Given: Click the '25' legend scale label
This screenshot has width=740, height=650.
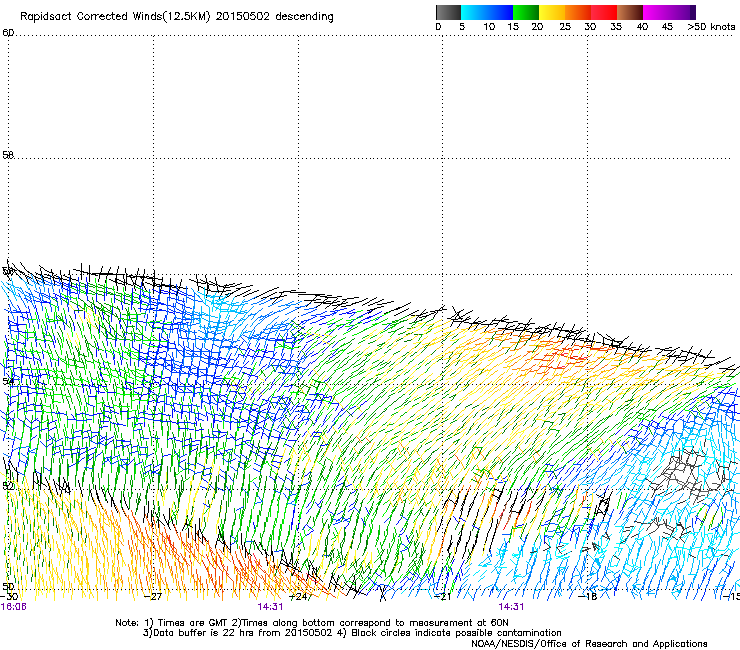Looking at the screenshot, I should click(x=565, y=27).
